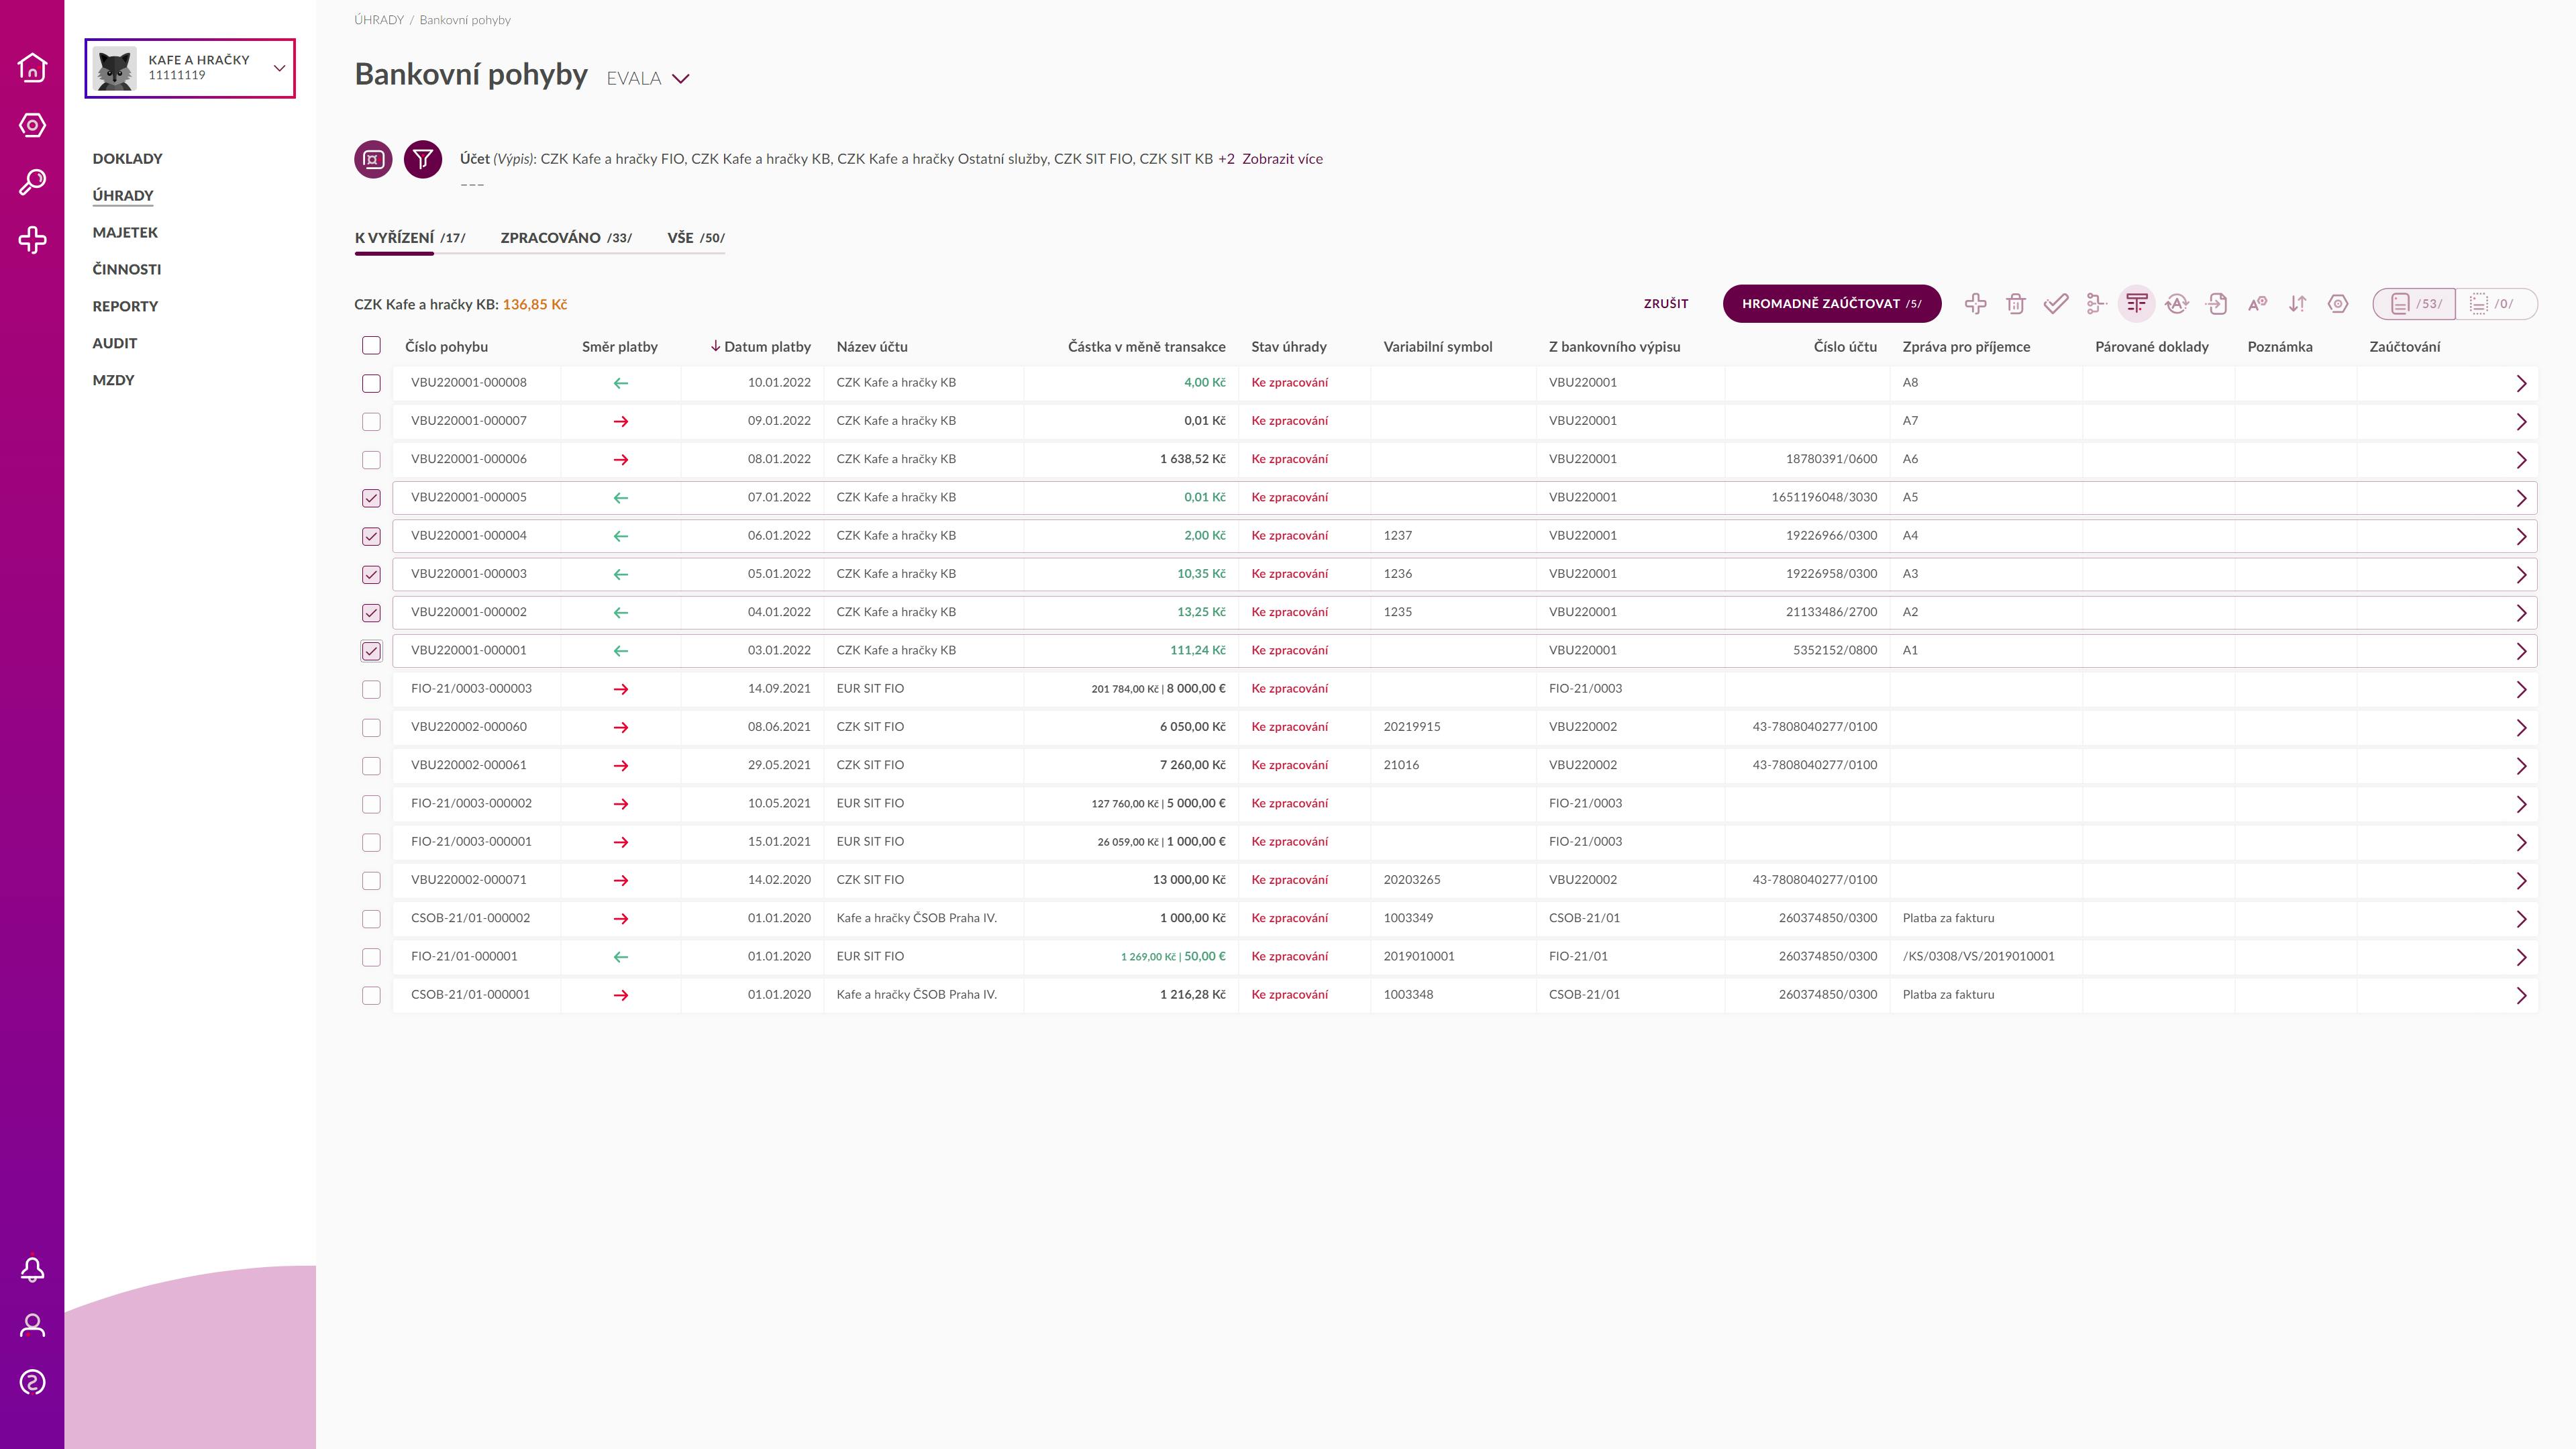Click the A with gear icon in toolbar

2257,304
